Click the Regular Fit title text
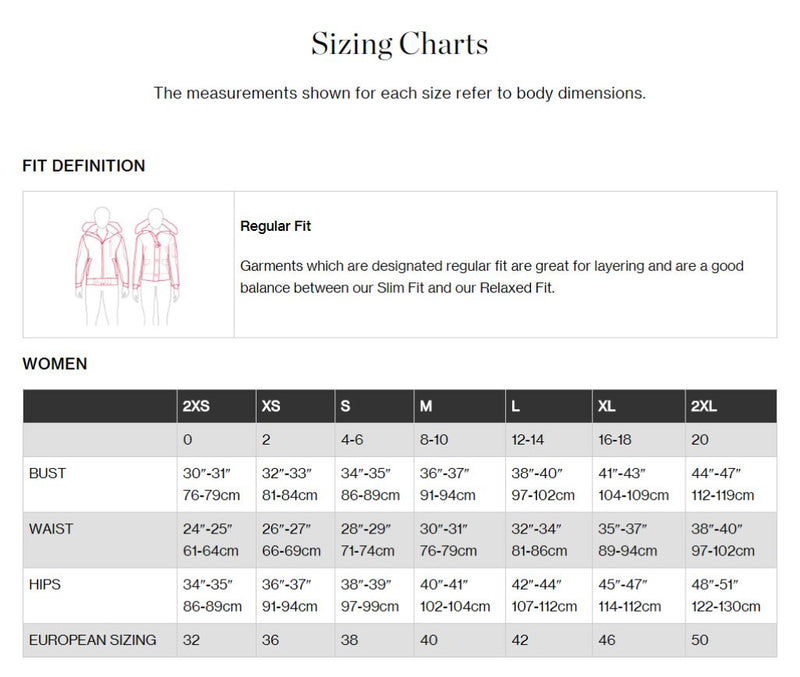 pos(276,226)
